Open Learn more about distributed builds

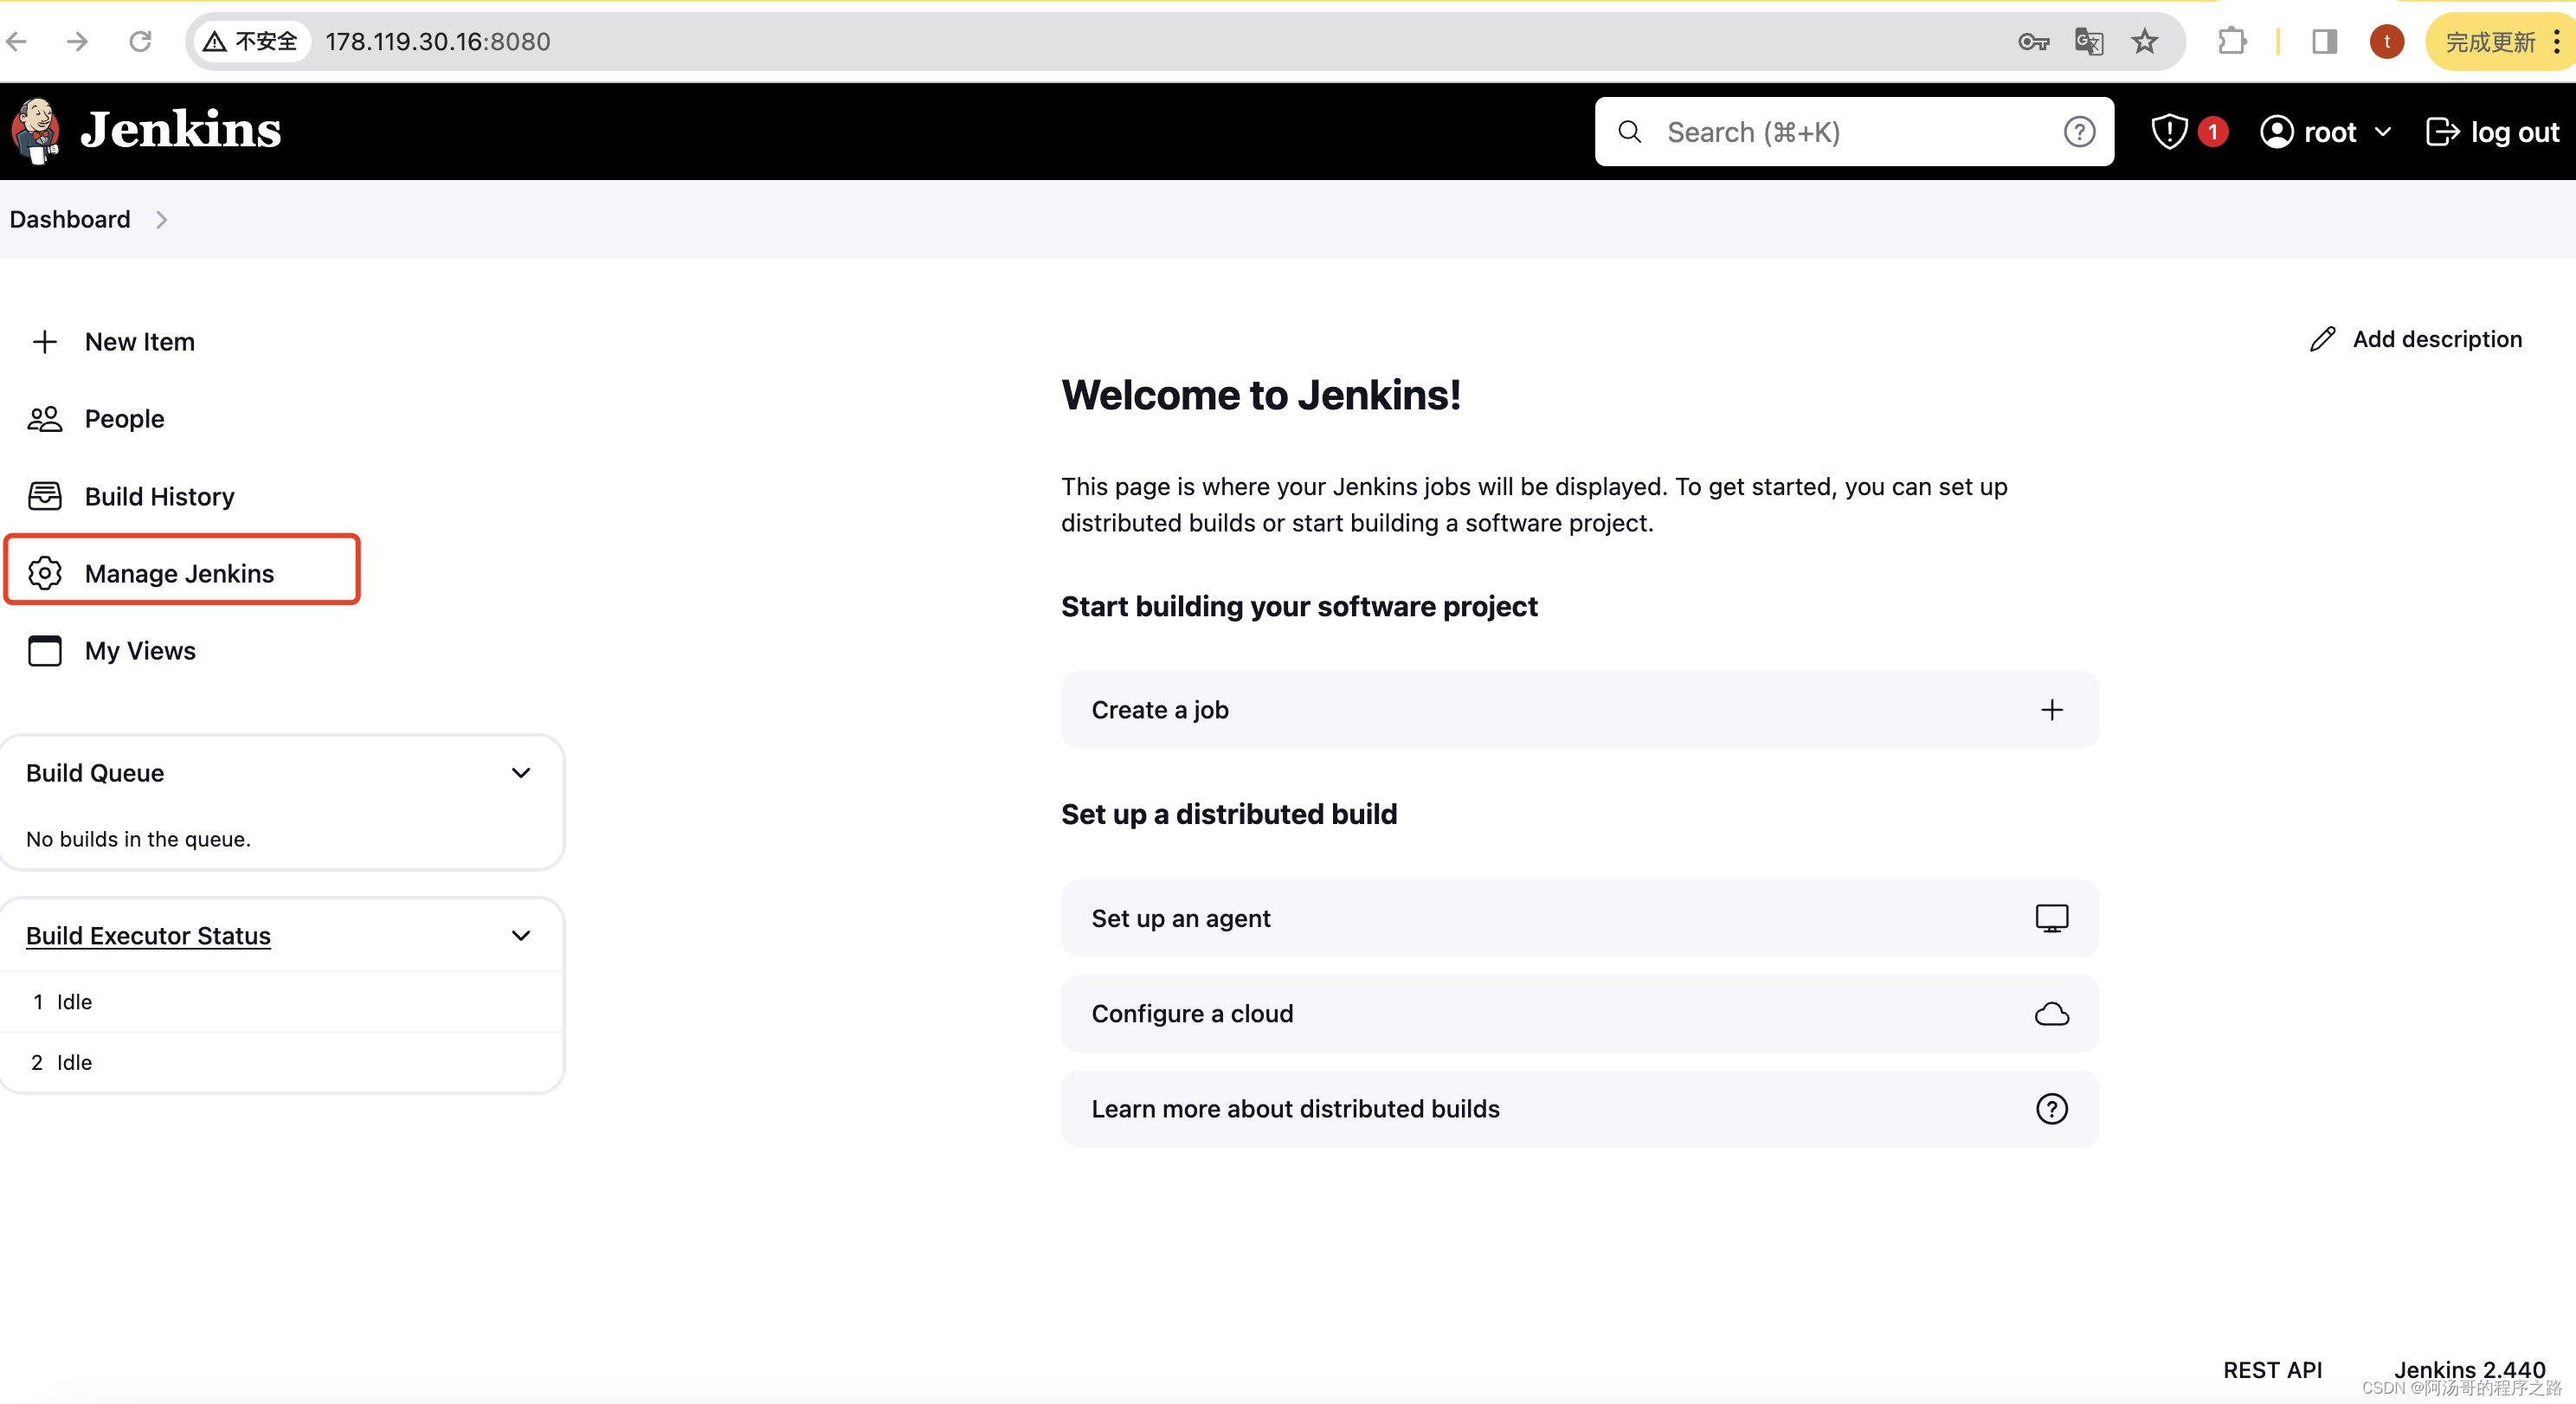(x=1579, y=1109)
